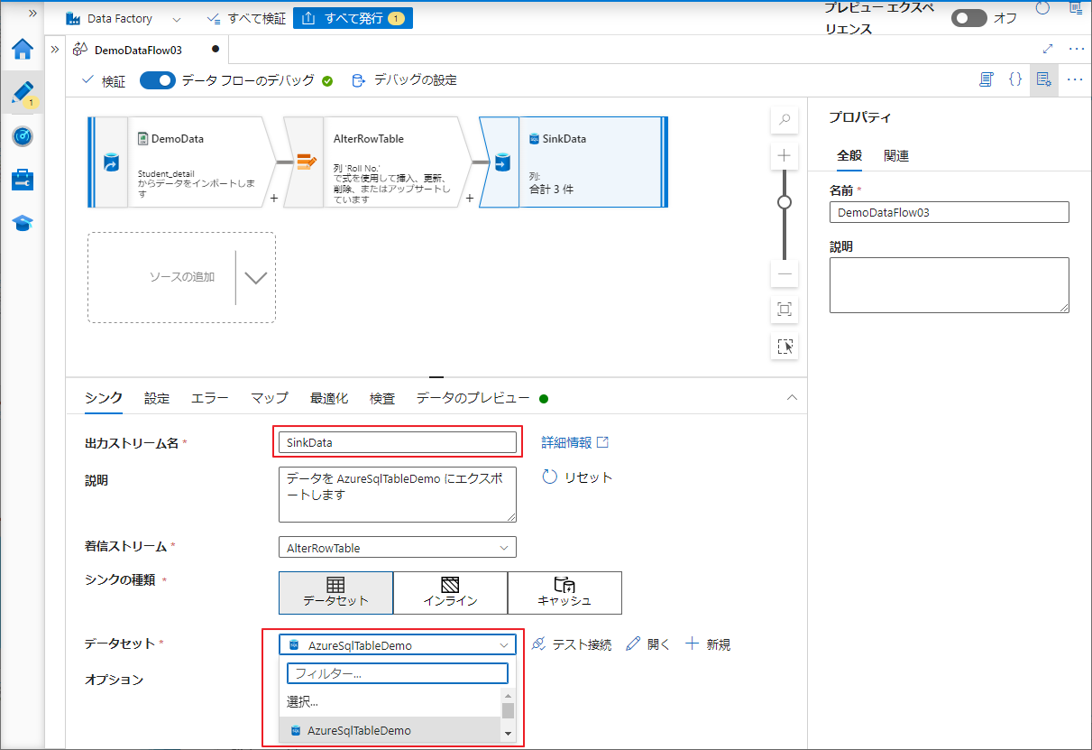Click the リセット button
Image resolution: width=1092 pixels, height=750 pixels.
(x=577, y=477)
